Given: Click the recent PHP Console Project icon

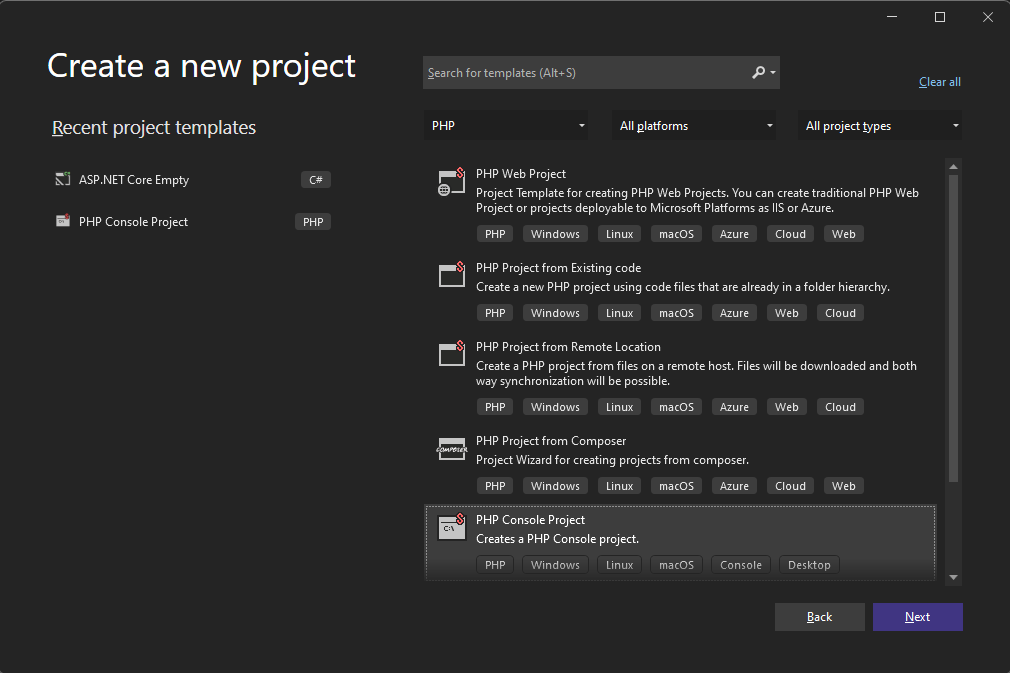Looking at the screenshot, I should click(x=62, y=221).
